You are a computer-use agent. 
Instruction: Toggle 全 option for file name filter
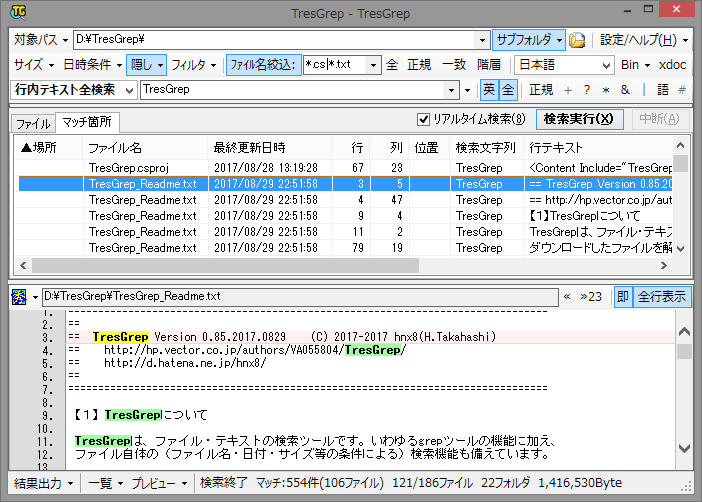click(392, 65)
